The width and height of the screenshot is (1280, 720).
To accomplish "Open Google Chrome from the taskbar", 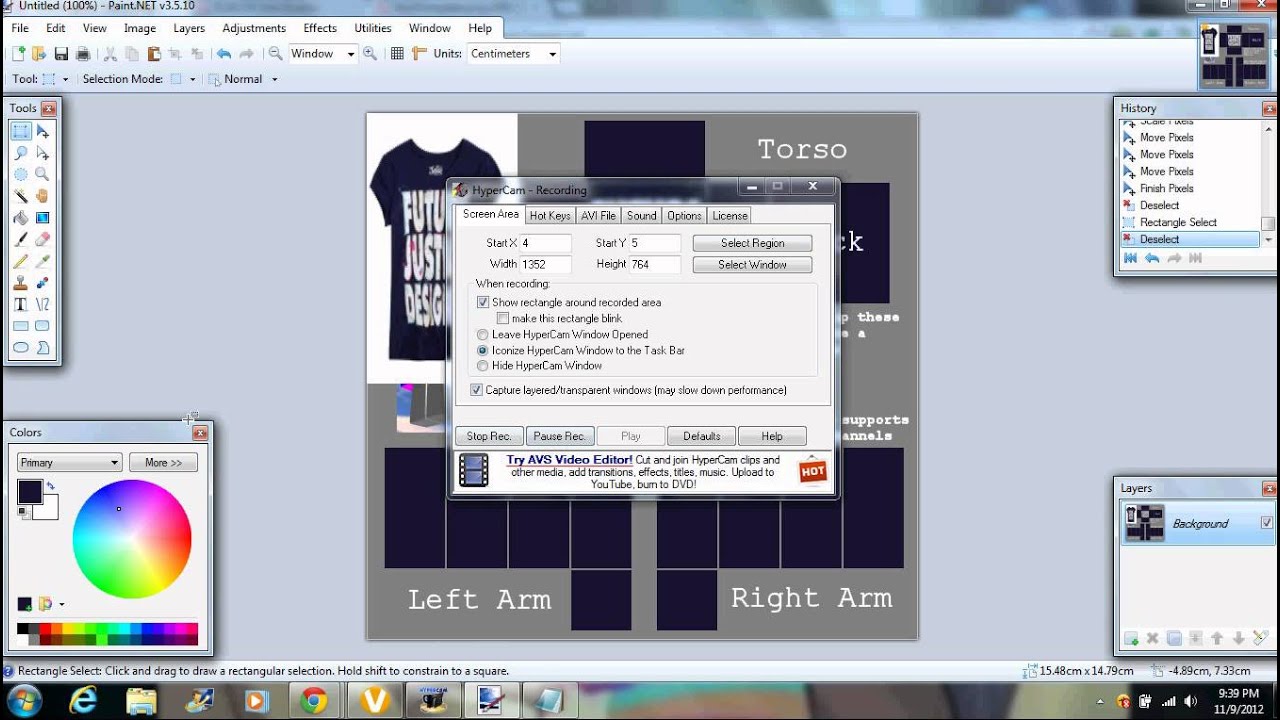I will pyautogui.click(x=314, y=699).
